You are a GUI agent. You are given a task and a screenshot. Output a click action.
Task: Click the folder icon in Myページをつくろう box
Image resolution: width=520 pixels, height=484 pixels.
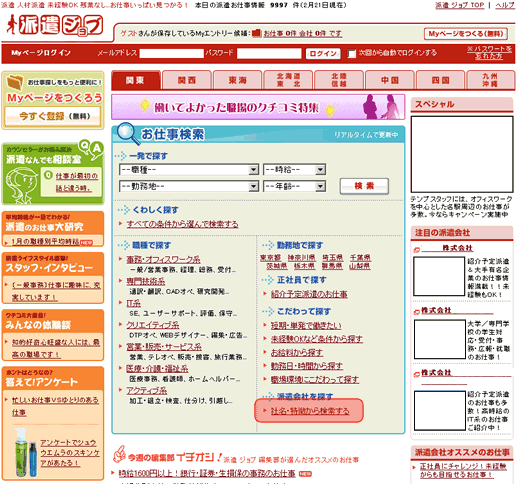coord(15,82)
